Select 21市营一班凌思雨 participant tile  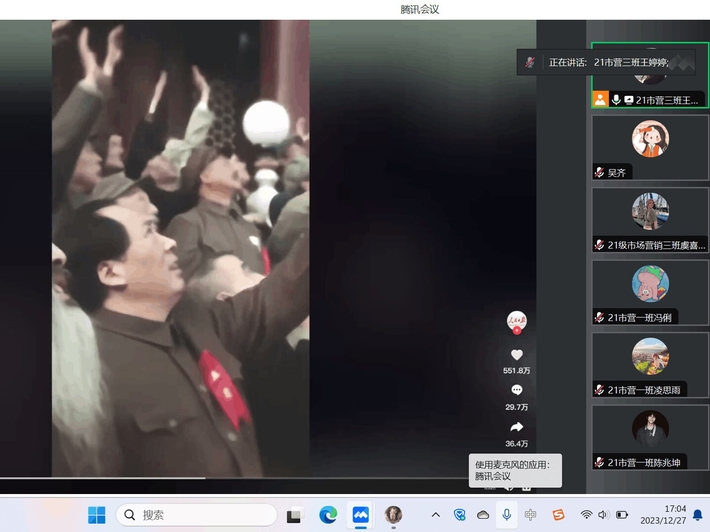point(650,364)
